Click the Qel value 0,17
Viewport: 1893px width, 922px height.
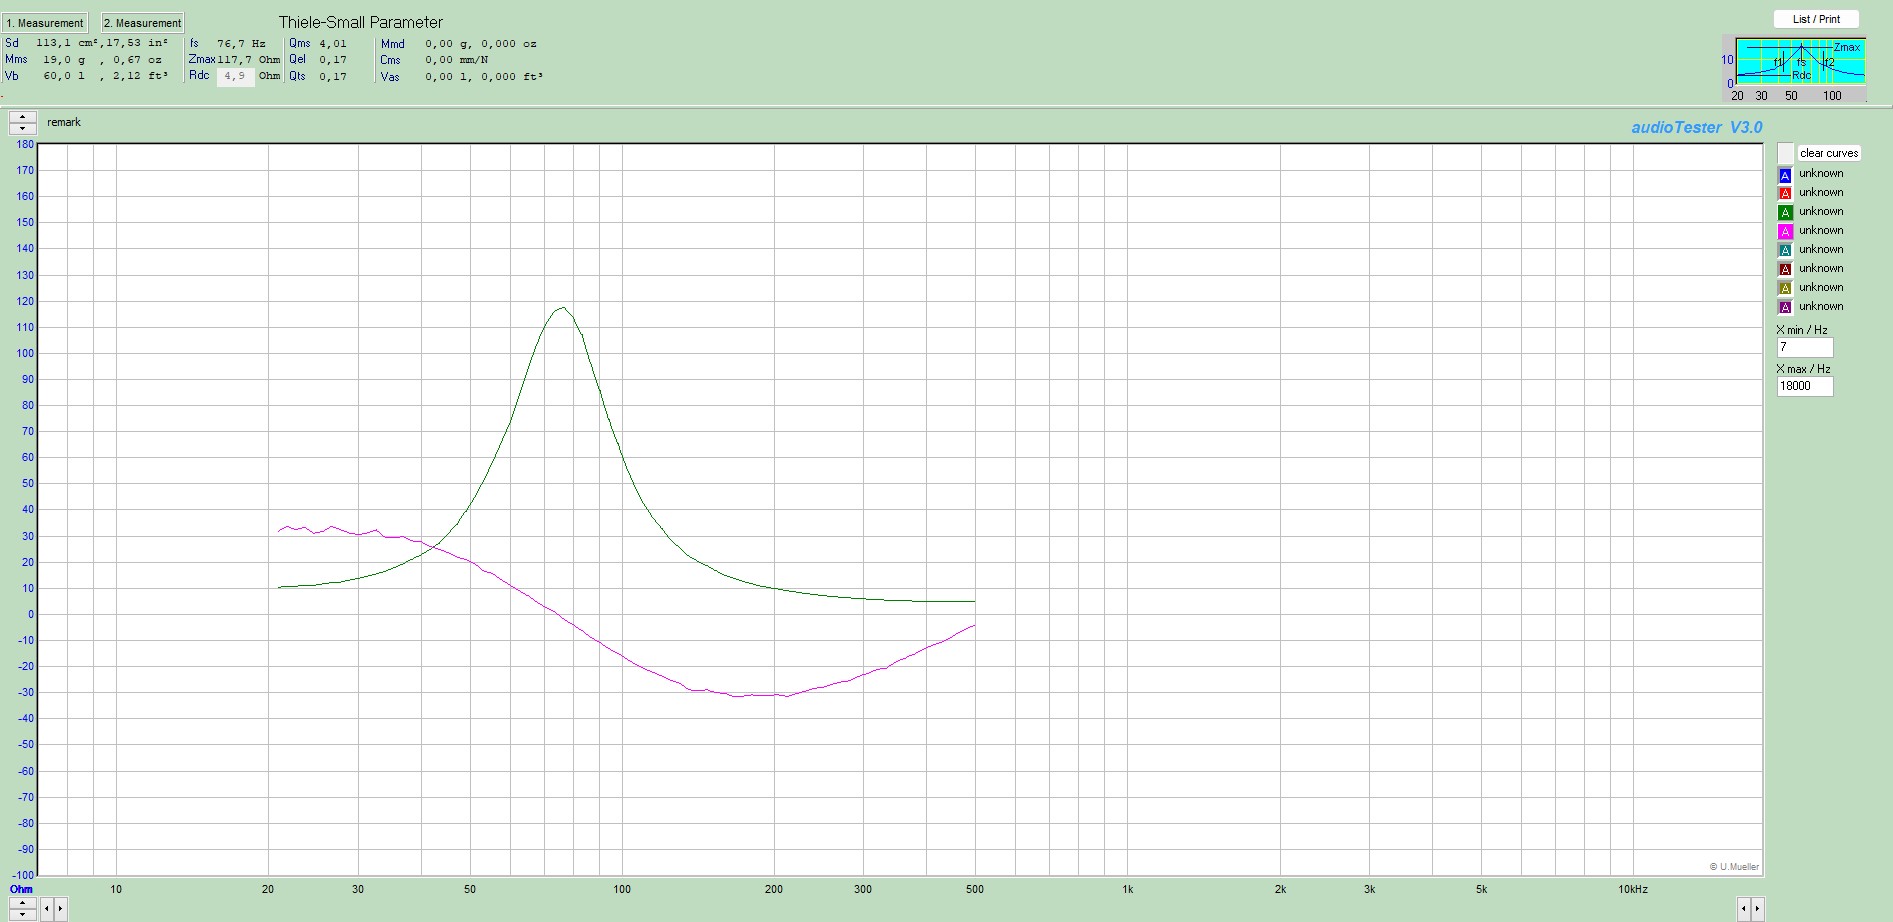click(333, 60)
